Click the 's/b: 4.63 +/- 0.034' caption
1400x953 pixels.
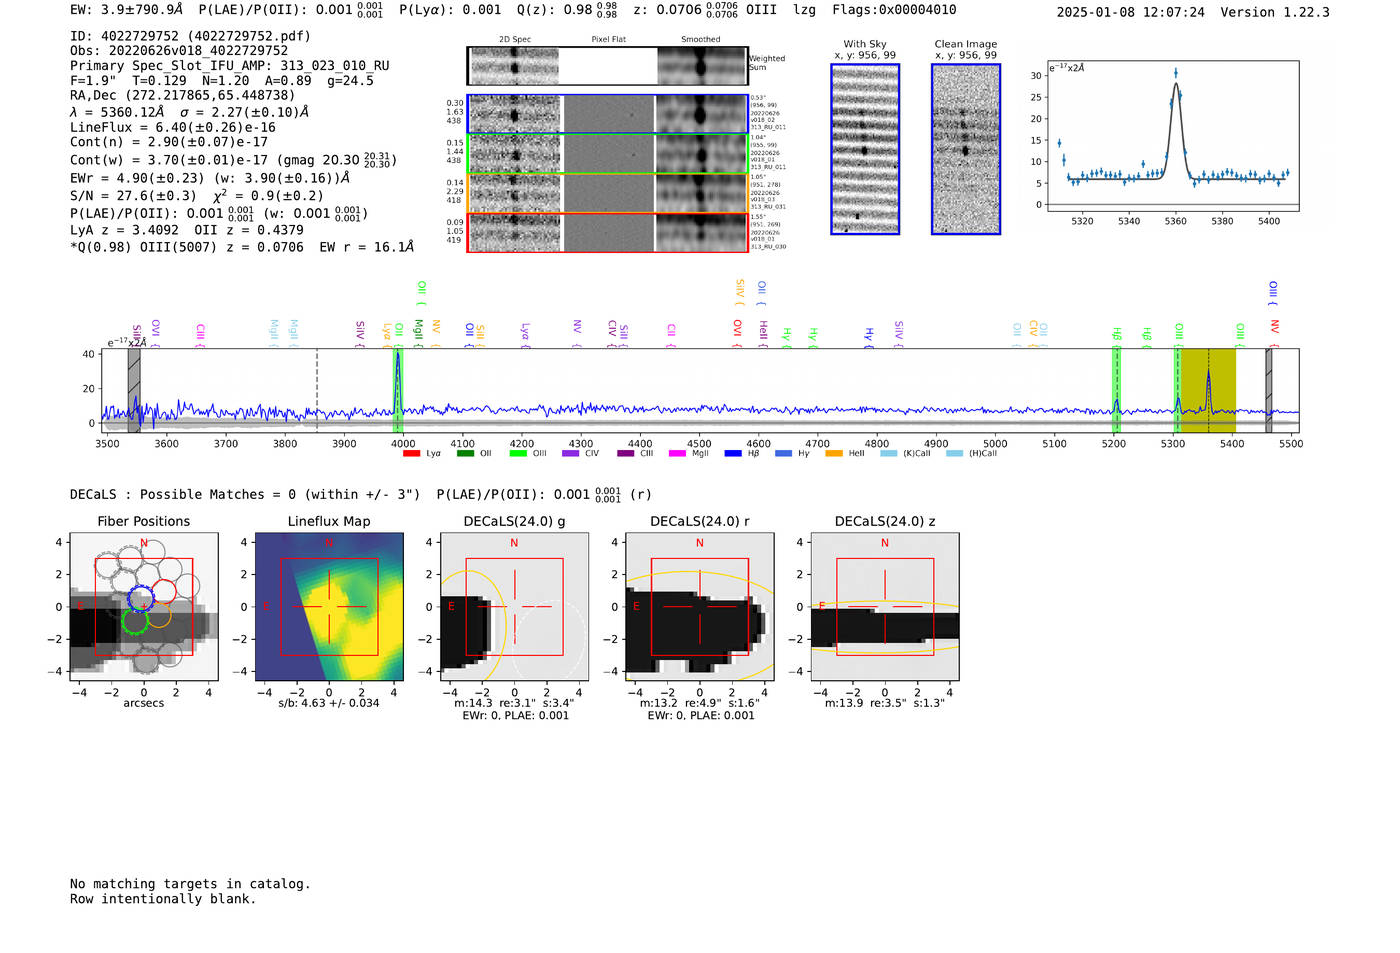329,703
